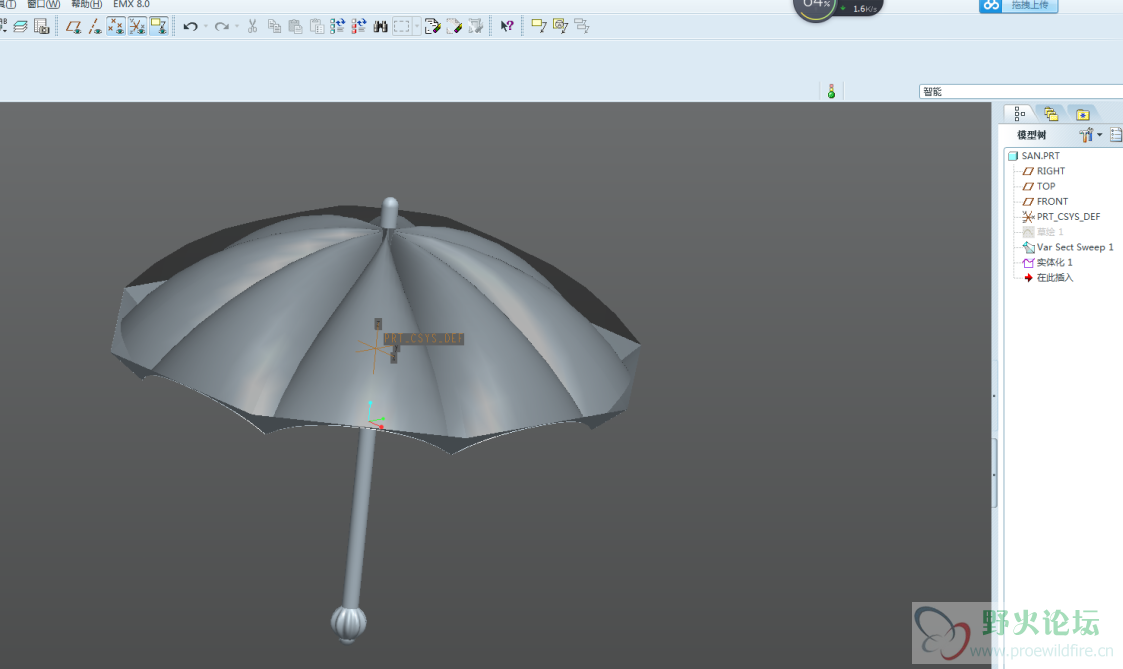Screen dimensions: 1123x669
Task: Click the navigator panel collapse handle
Action: [x=994, y=473]
